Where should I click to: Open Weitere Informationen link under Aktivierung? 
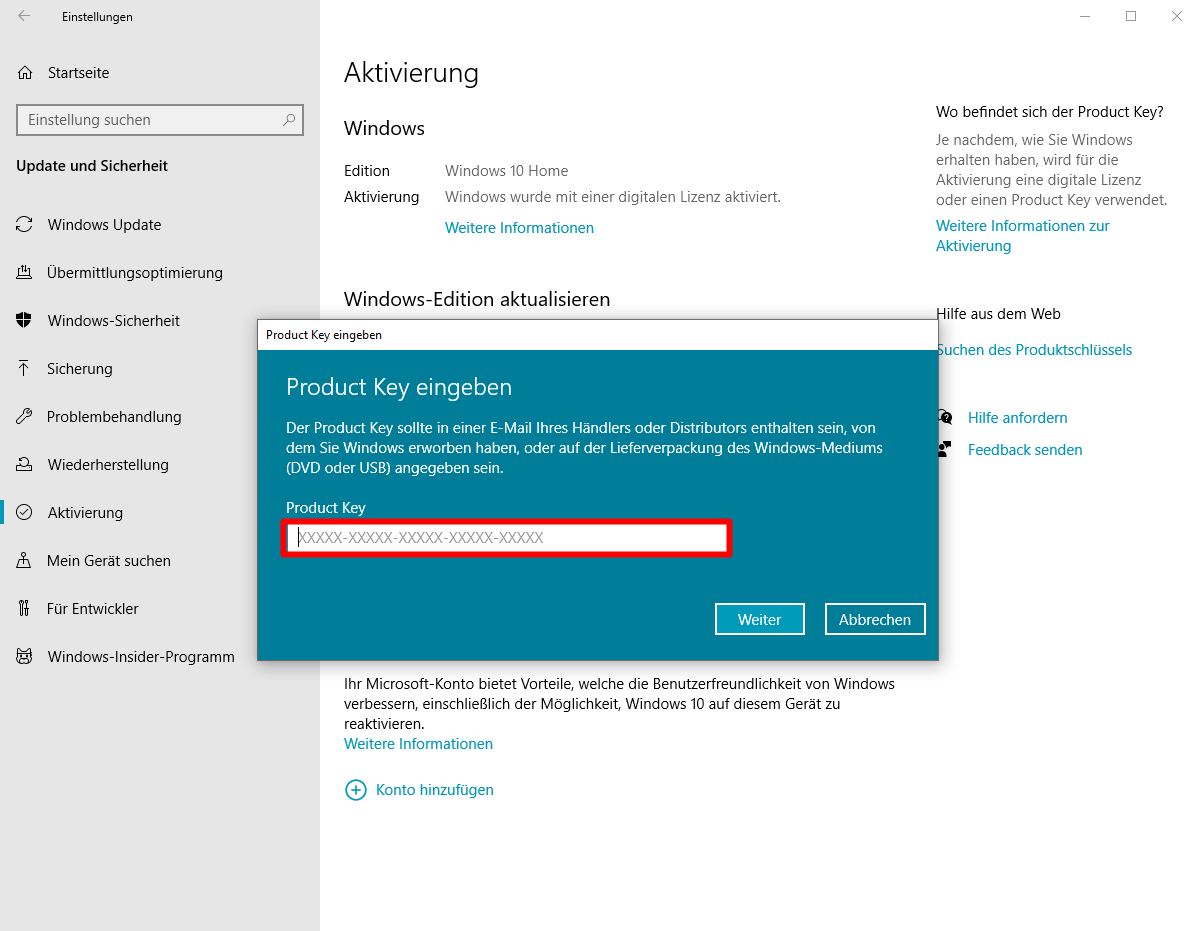click(x=519, y=228)
